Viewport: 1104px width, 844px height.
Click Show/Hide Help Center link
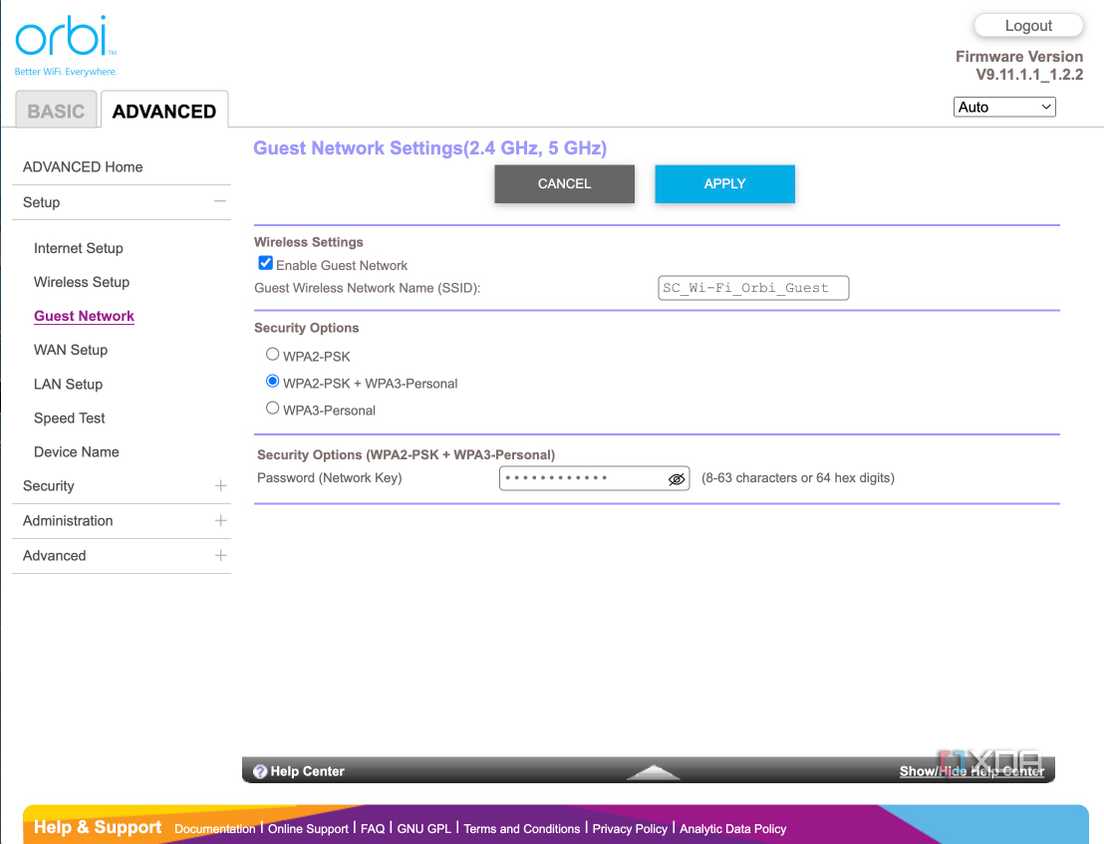972,771
